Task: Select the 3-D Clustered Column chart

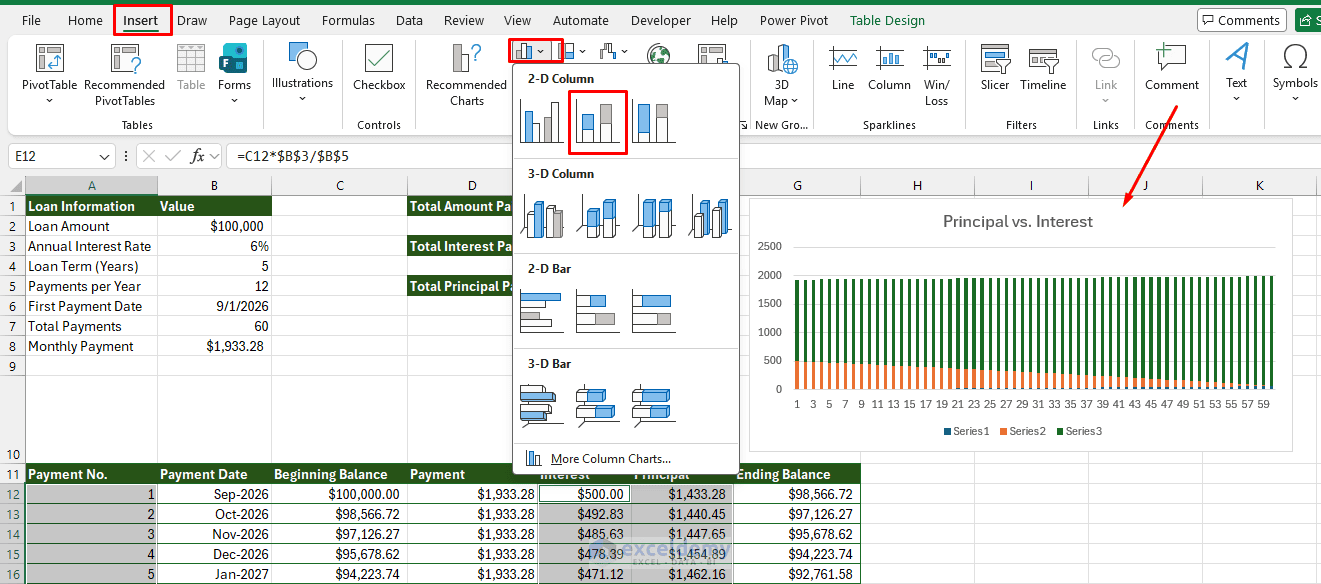Action: click(x=542, y=216)
